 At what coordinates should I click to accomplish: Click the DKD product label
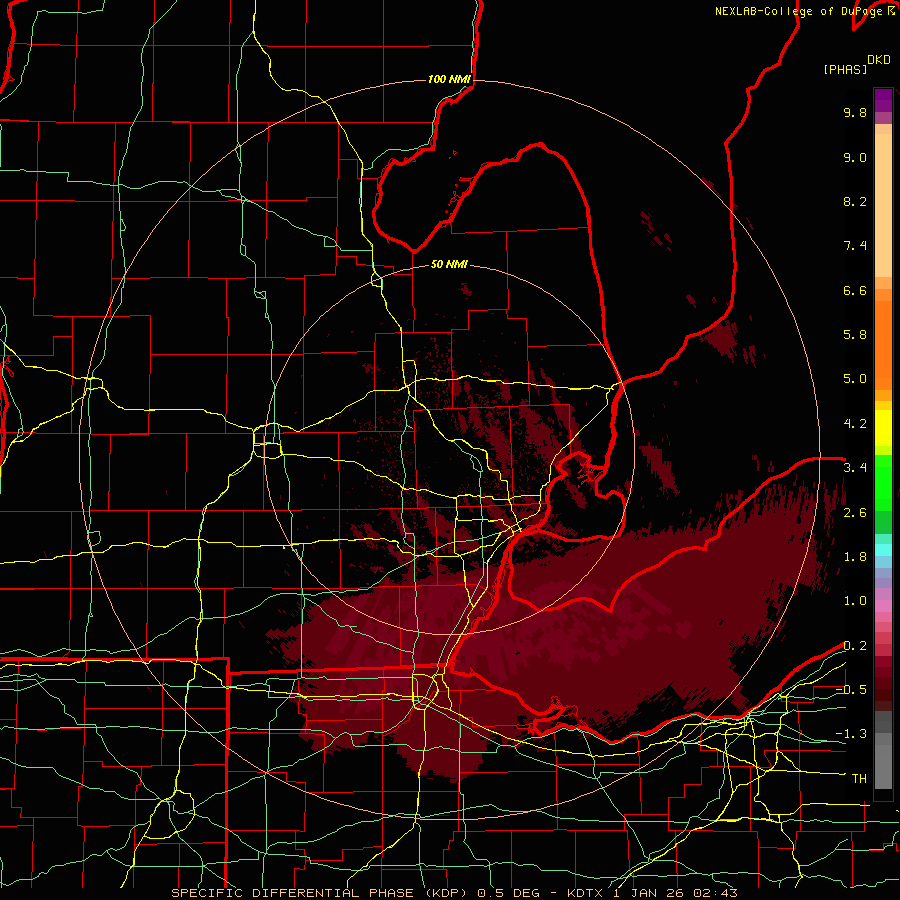coord(879,60)
